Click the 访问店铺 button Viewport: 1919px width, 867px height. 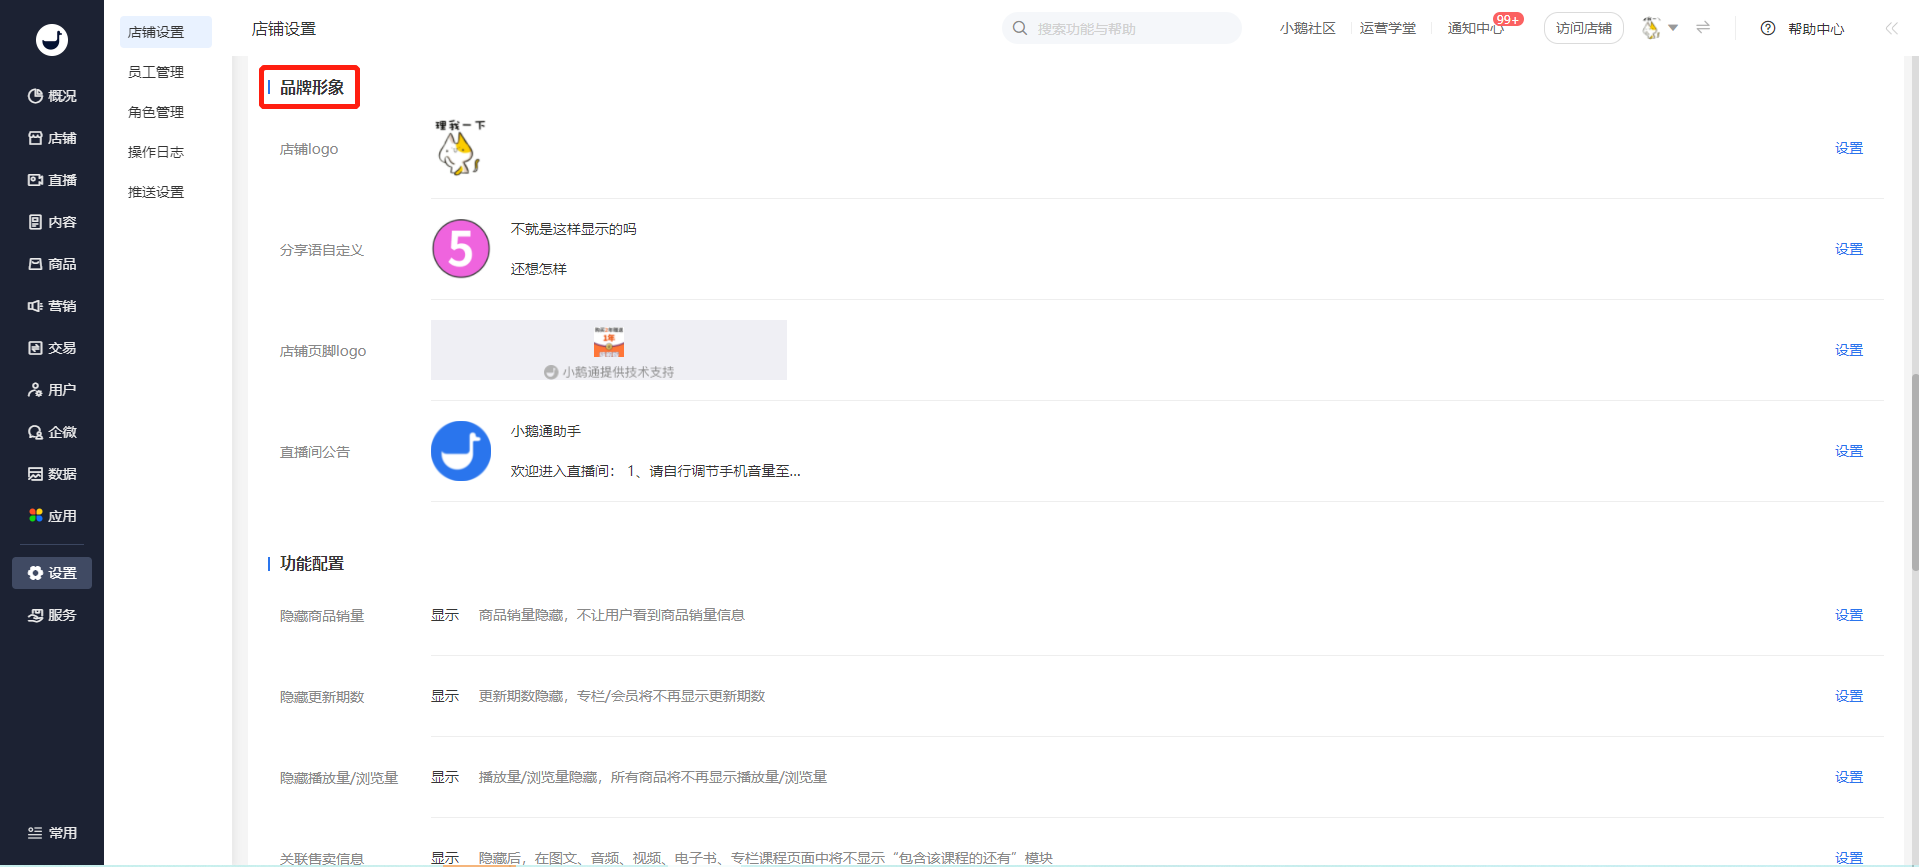[1584, 28]
